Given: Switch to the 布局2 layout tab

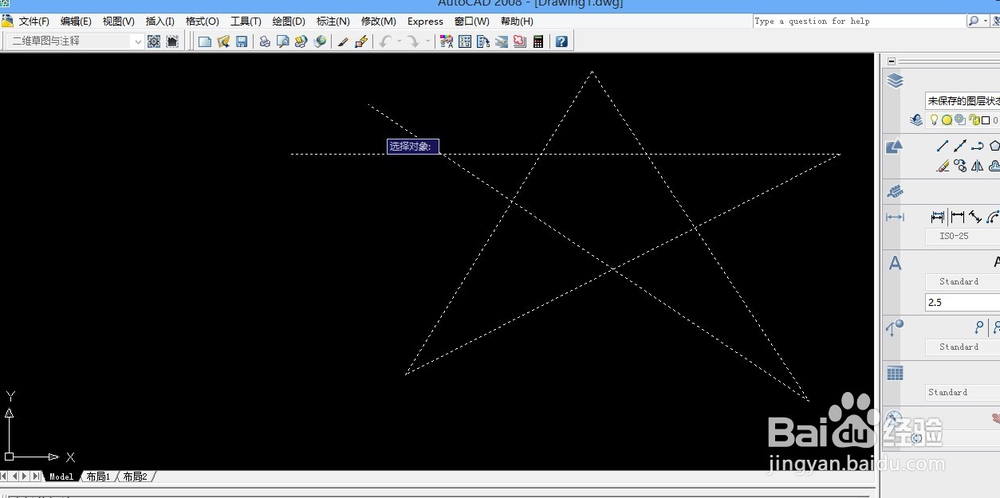Looking at the screenshot, I should [x=135, y=476].
